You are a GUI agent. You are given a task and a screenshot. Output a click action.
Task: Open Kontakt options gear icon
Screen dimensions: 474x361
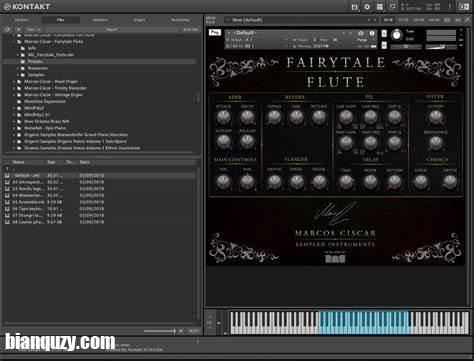[367, 7]
